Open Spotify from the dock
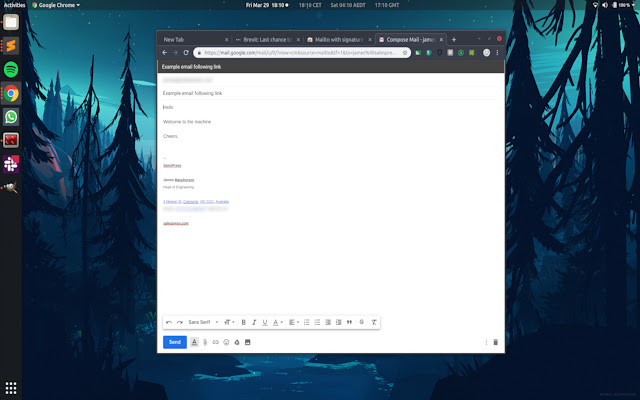Viewport: 640px width, 400px height. [11, 69]
